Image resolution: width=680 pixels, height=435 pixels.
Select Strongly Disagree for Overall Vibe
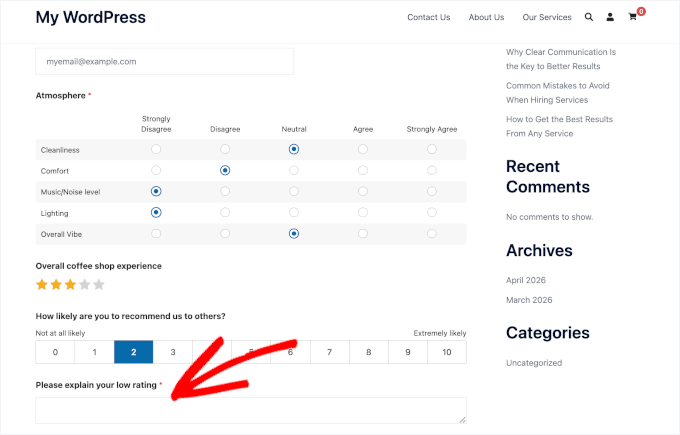coord(156,234)
